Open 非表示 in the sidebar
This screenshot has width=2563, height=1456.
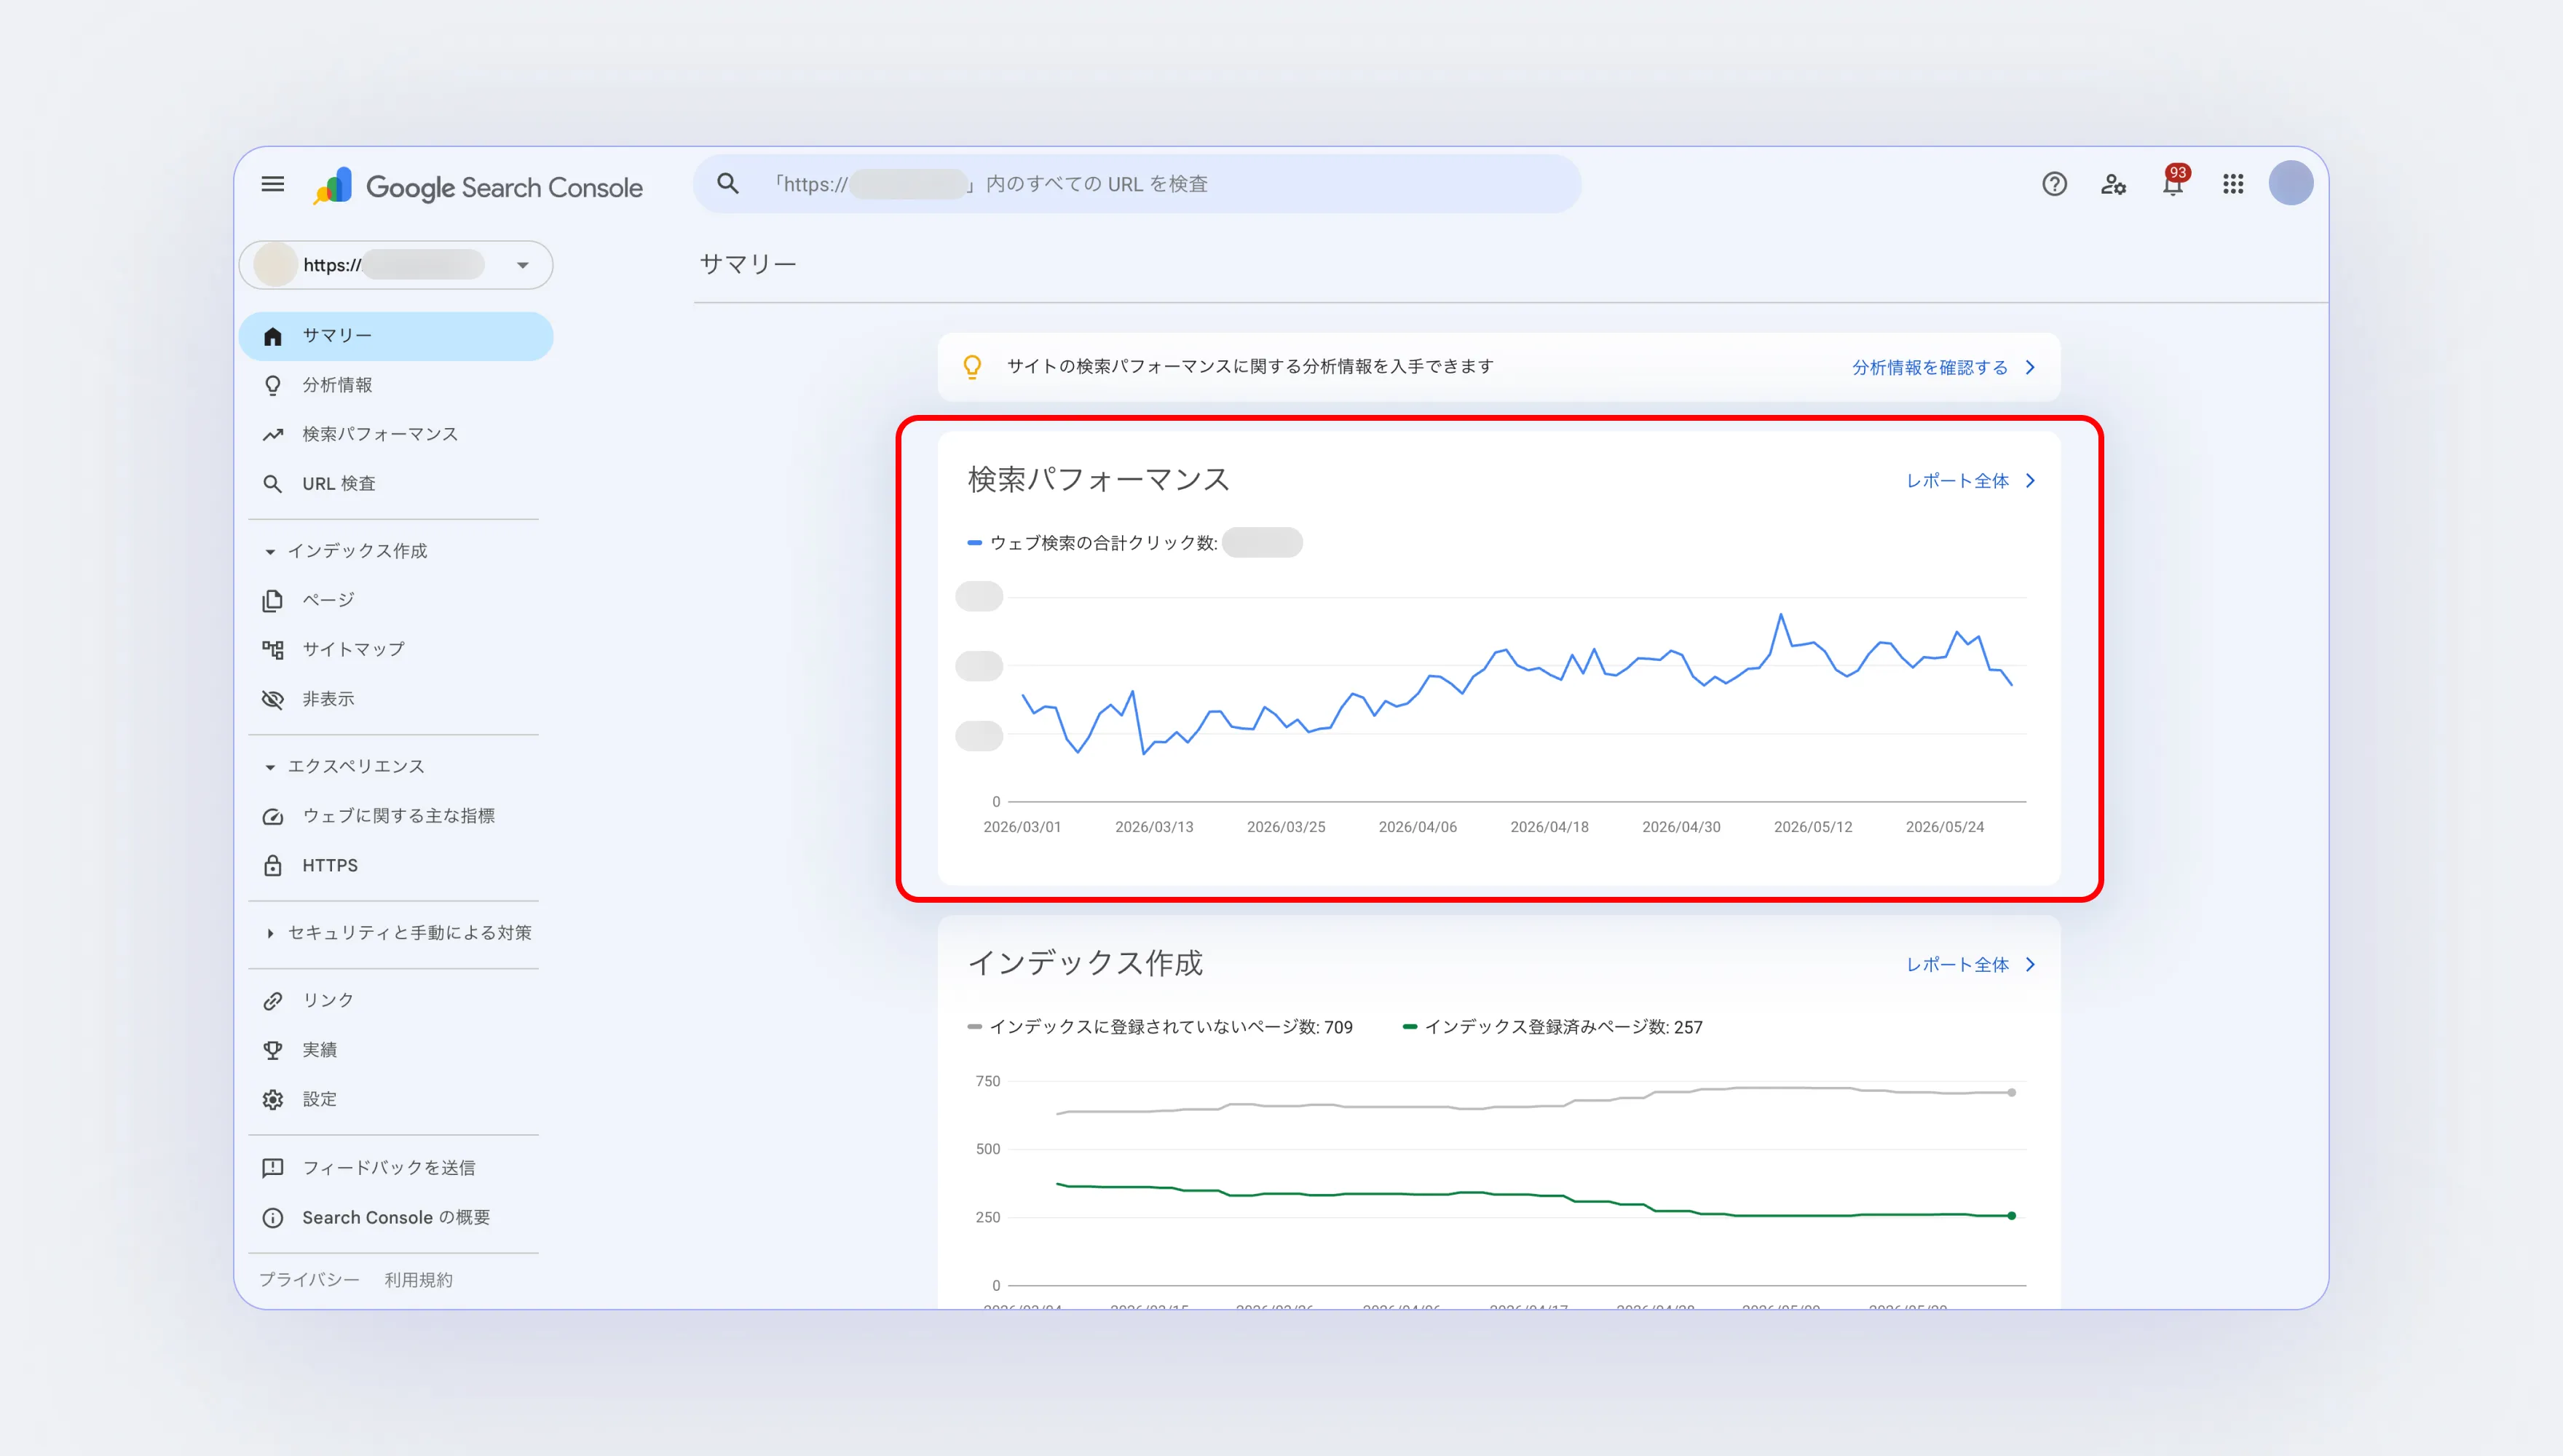click(x=396, y=699)
